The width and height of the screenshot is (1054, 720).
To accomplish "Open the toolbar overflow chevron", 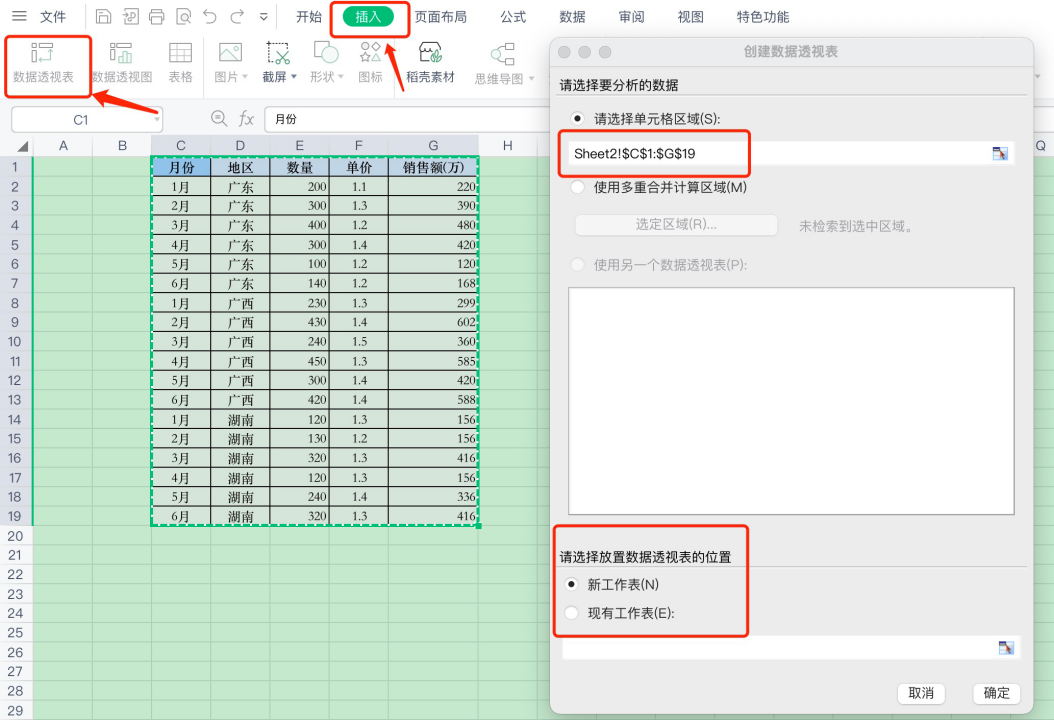I will tap(265, 16).
